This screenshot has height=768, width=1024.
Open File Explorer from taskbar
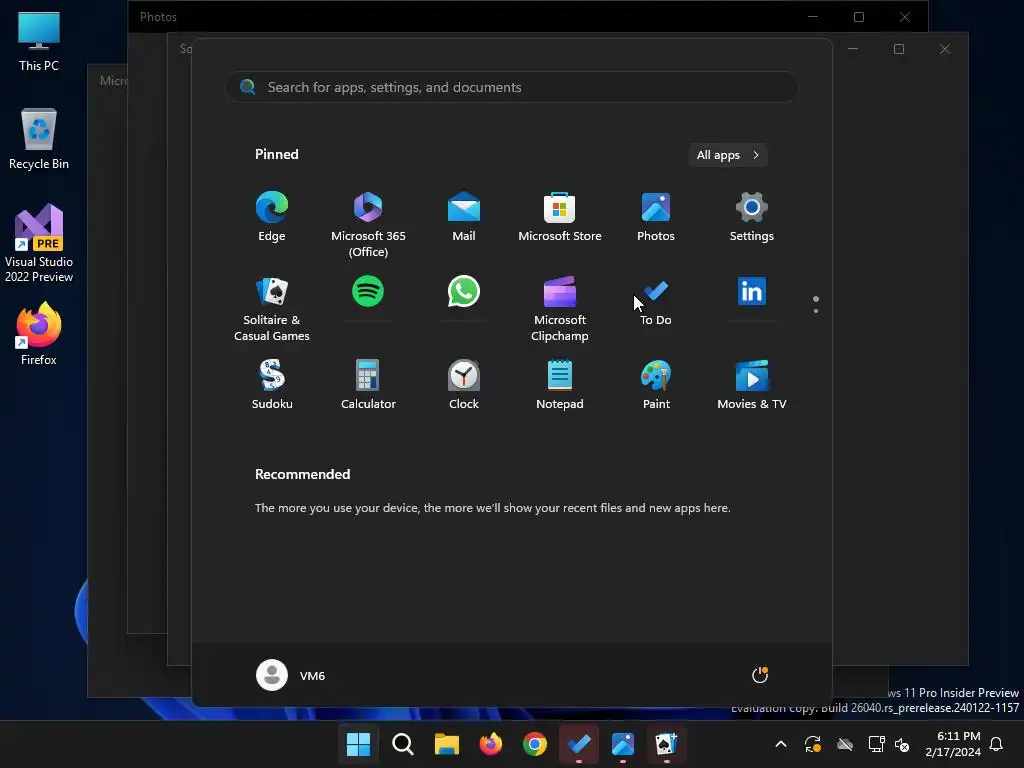(x=447, y=744)
